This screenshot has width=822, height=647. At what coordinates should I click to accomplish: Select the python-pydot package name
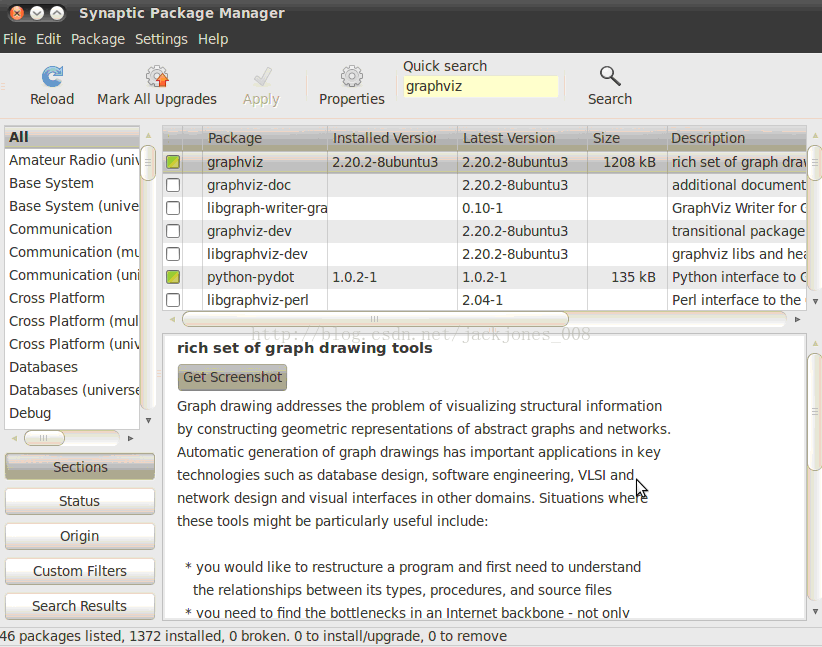point(251,277)
